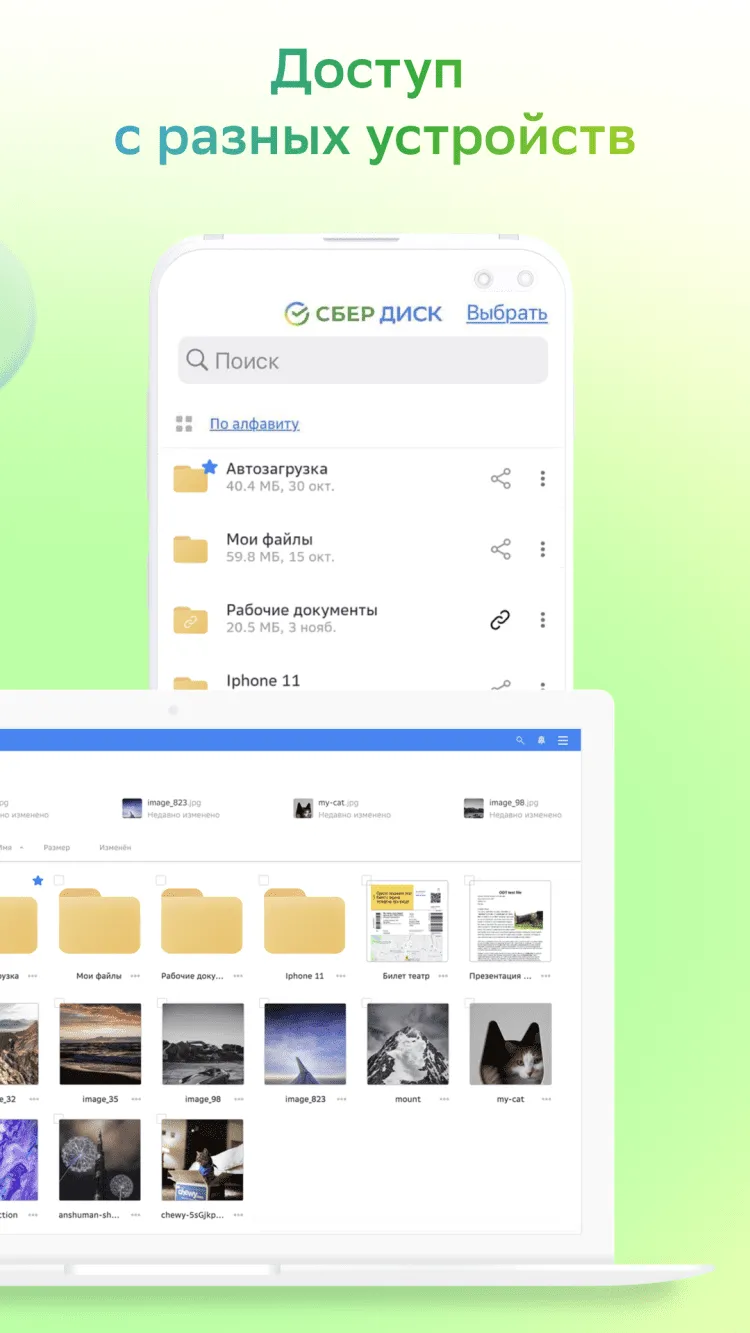This screenshot has width=750, height=1333.
Task: Click the Поиск search field on phone
Action: point(363,360)
